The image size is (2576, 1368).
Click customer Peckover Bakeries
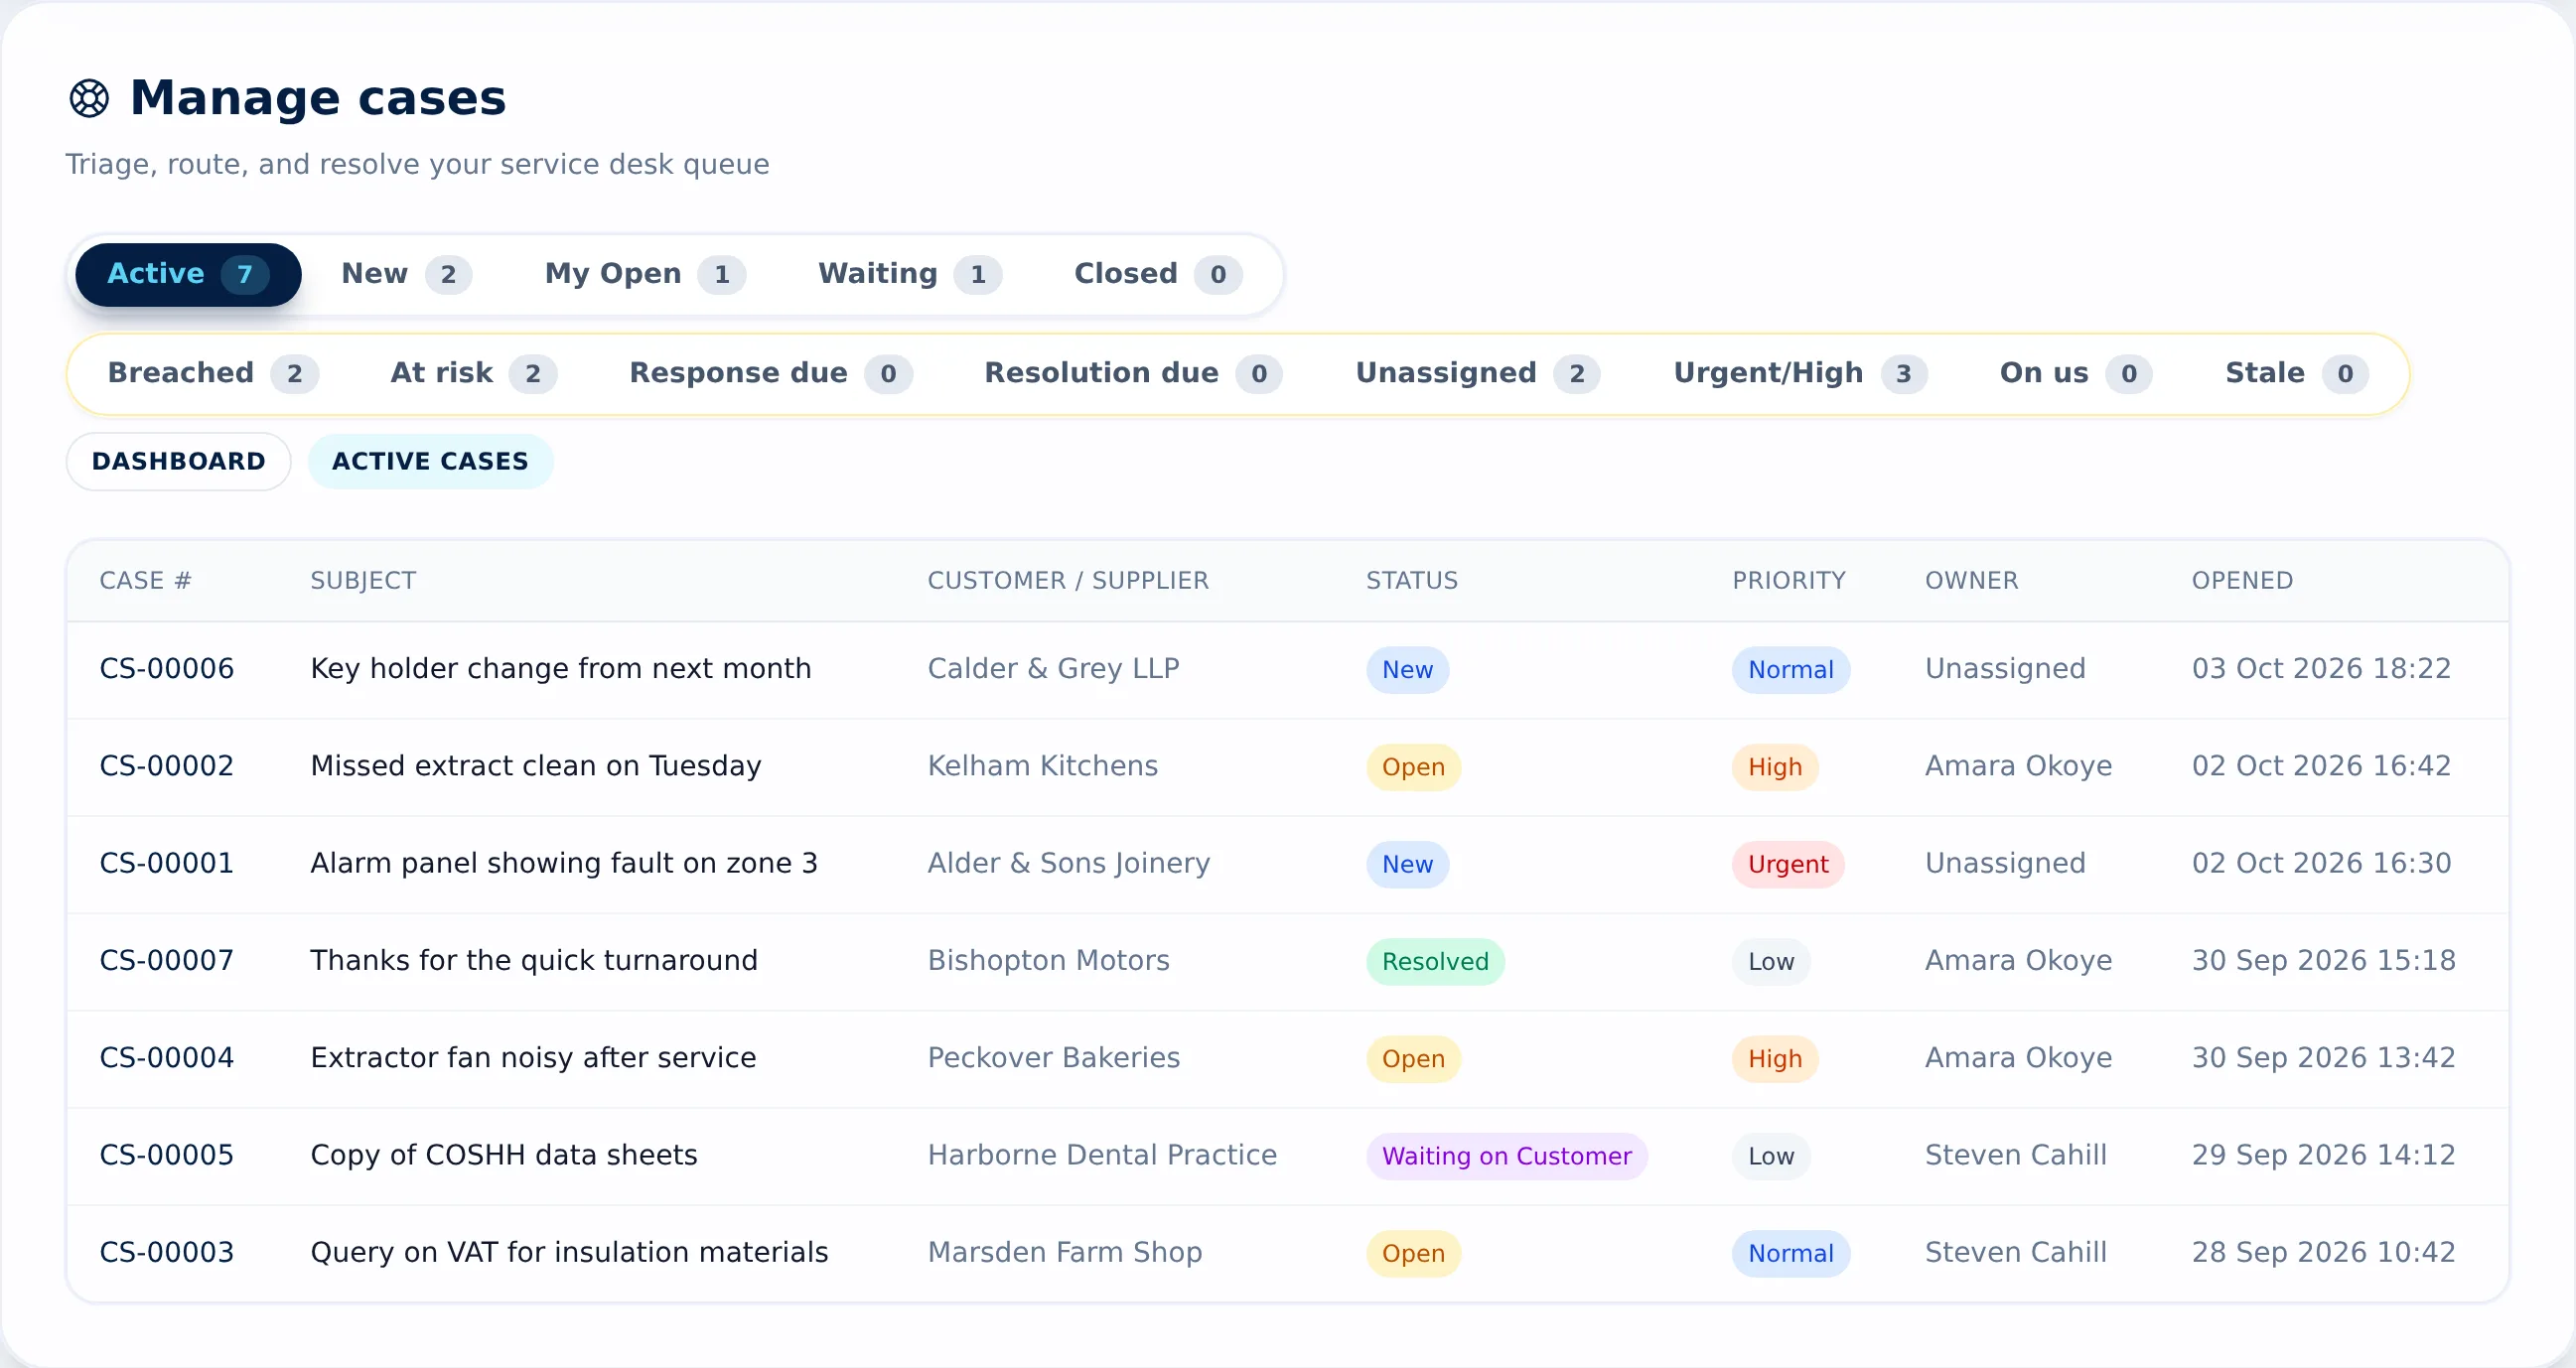coord(1053,1058)
